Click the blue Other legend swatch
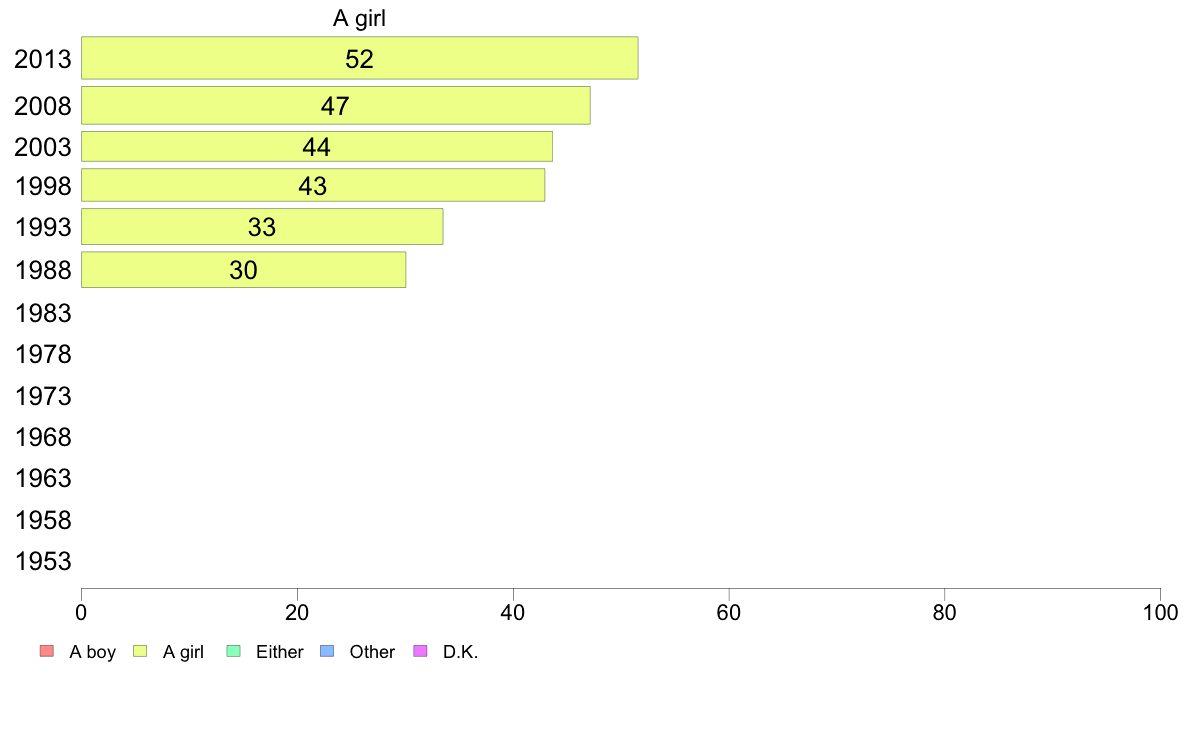 pos(327,651)
